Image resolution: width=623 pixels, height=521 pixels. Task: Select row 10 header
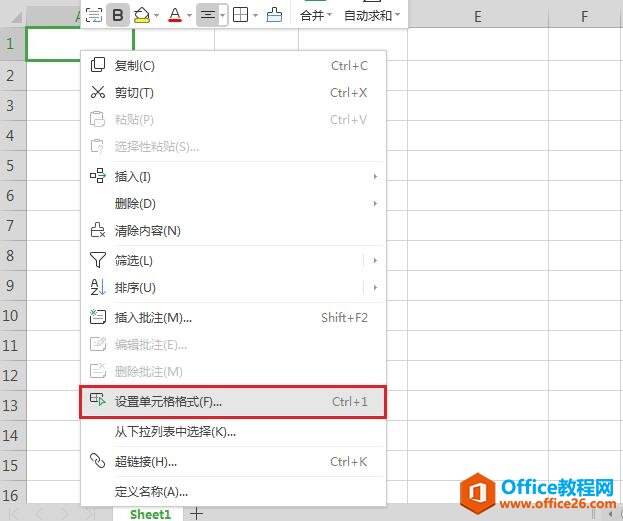coord(12,316)
